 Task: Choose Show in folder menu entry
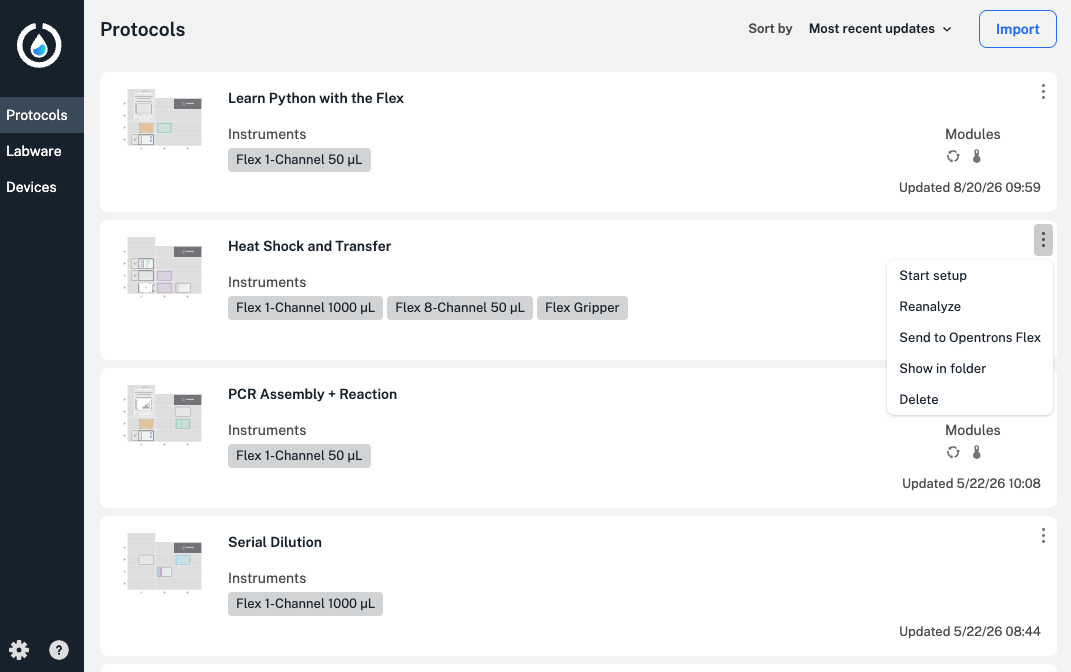pos(969,368)
